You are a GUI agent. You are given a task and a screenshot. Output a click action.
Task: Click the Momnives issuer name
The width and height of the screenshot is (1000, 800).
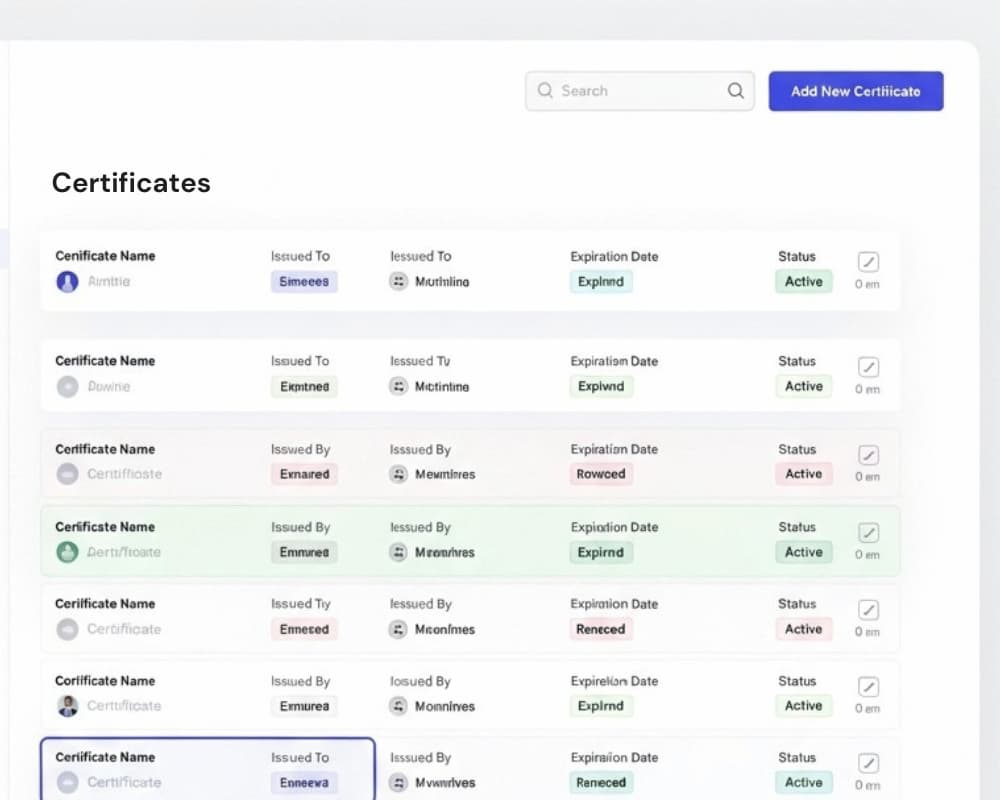[x=445, y=707]
